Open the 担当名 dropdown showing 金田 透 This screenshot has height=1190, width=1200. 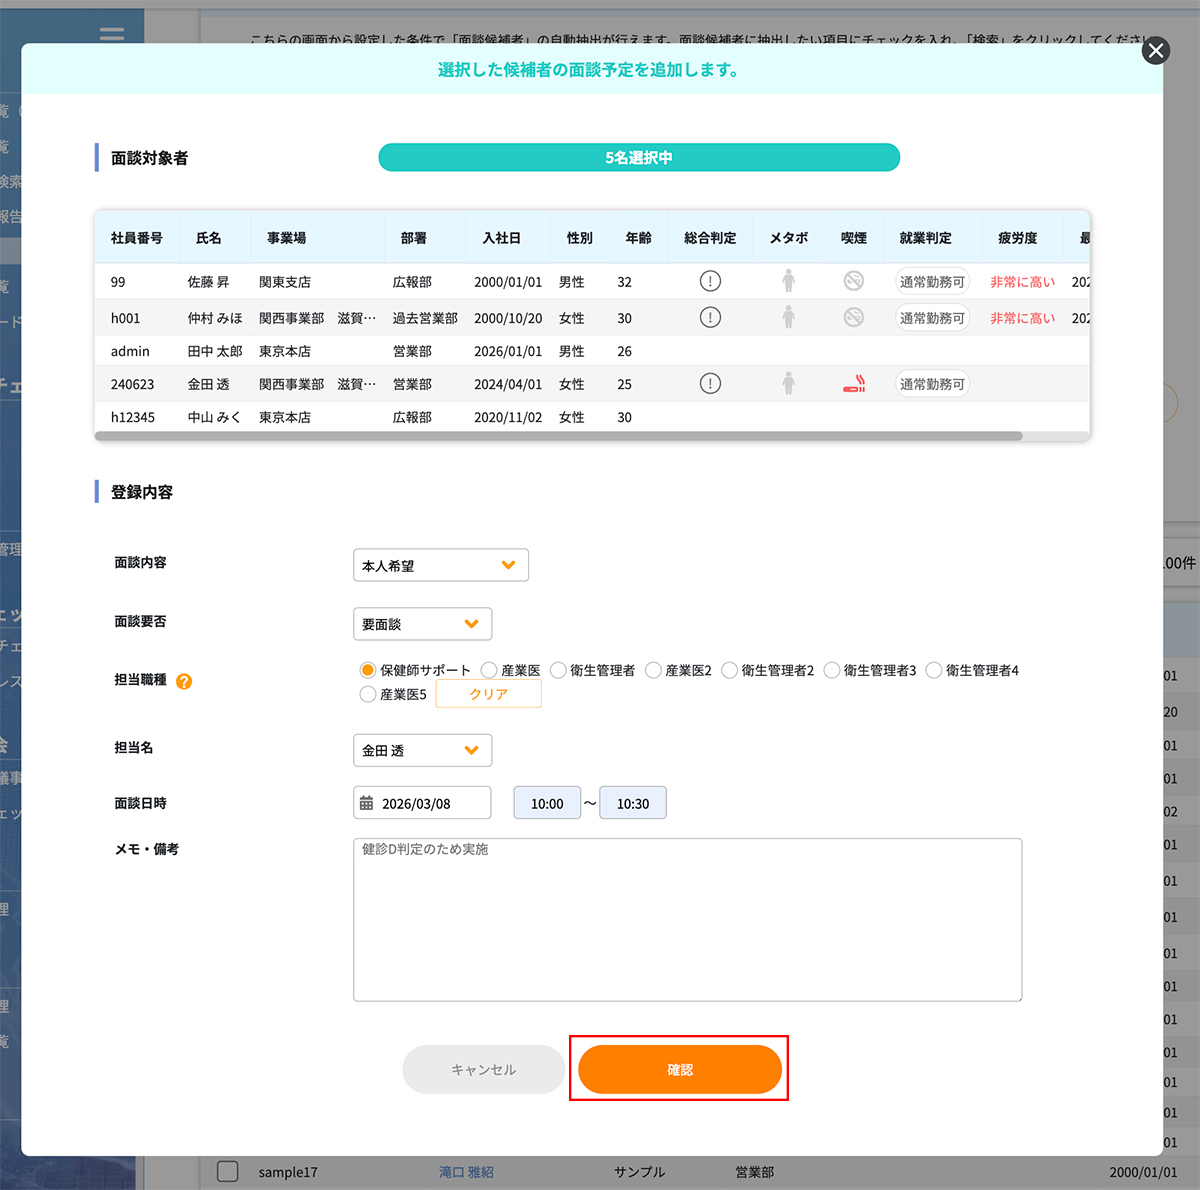[422, 751]
